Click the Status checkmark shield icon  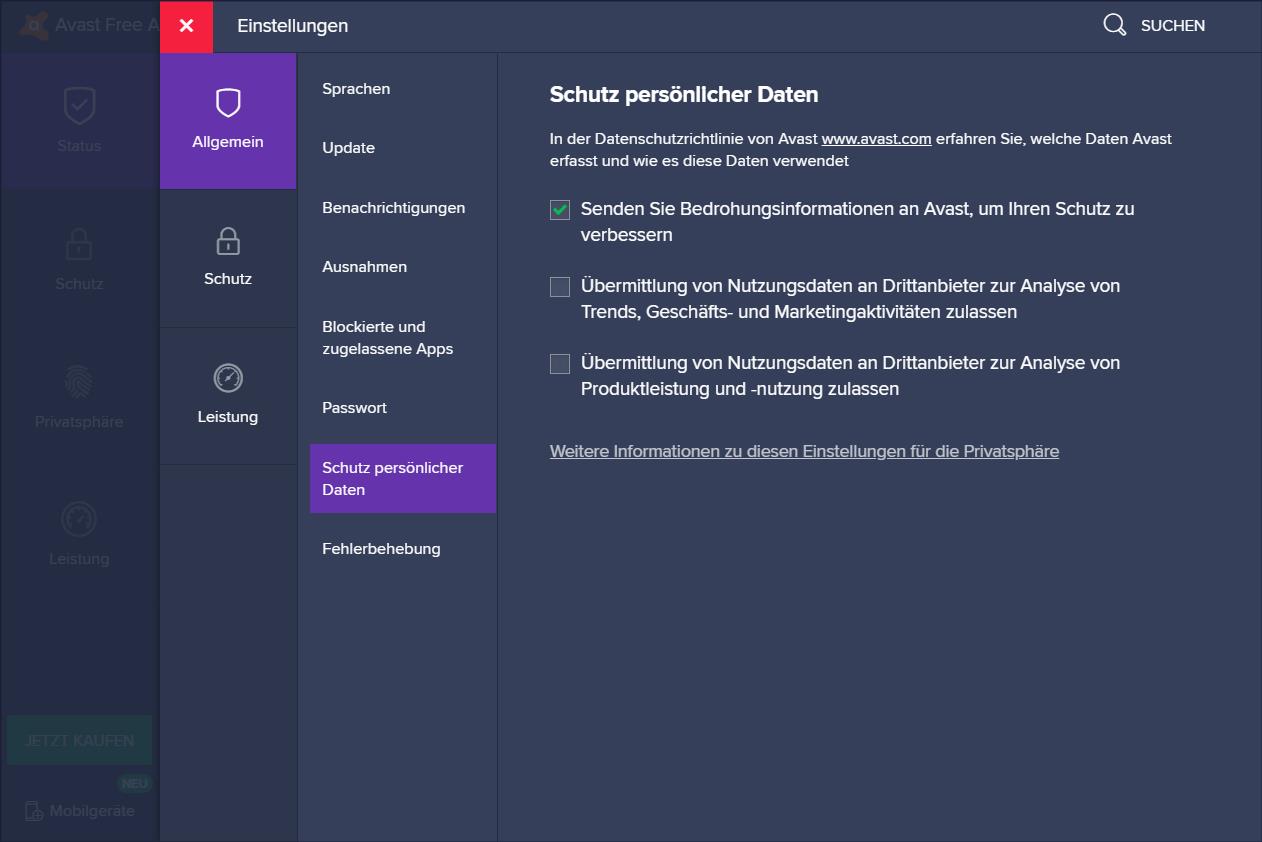tap(79, 105)
